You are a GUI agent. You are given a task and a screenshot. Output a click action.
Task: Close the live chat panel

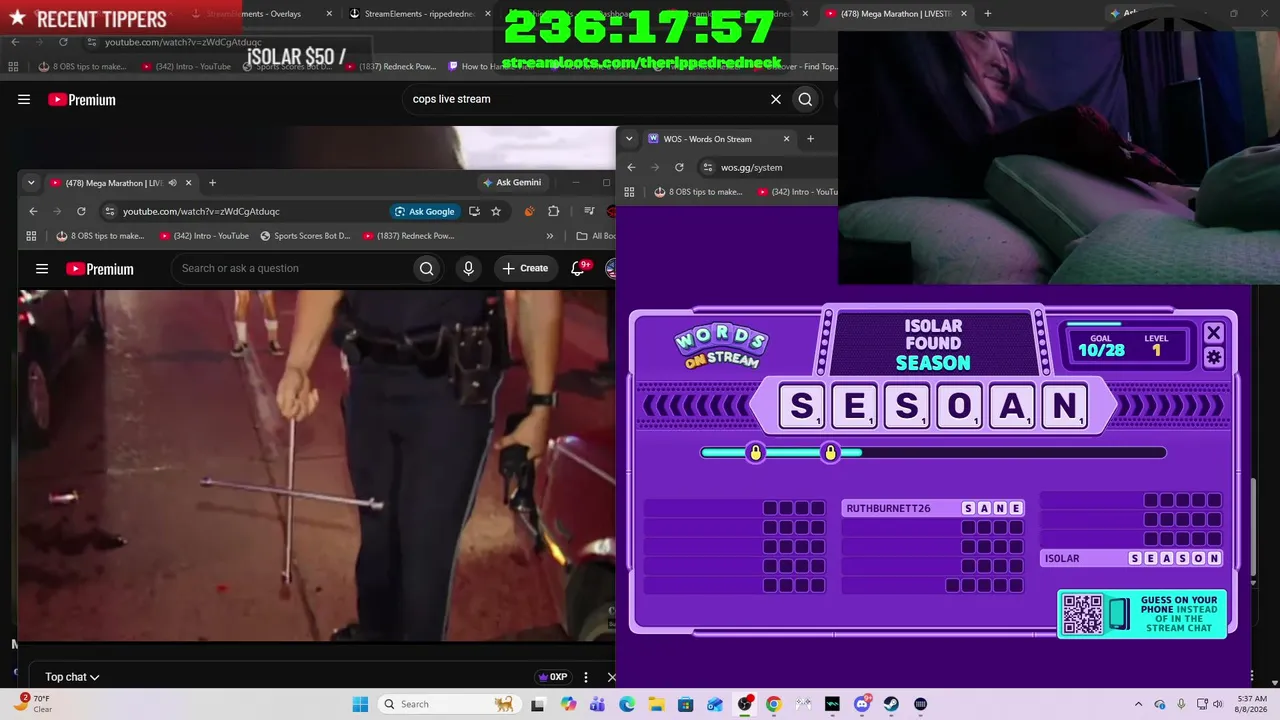tap(611, 677)
